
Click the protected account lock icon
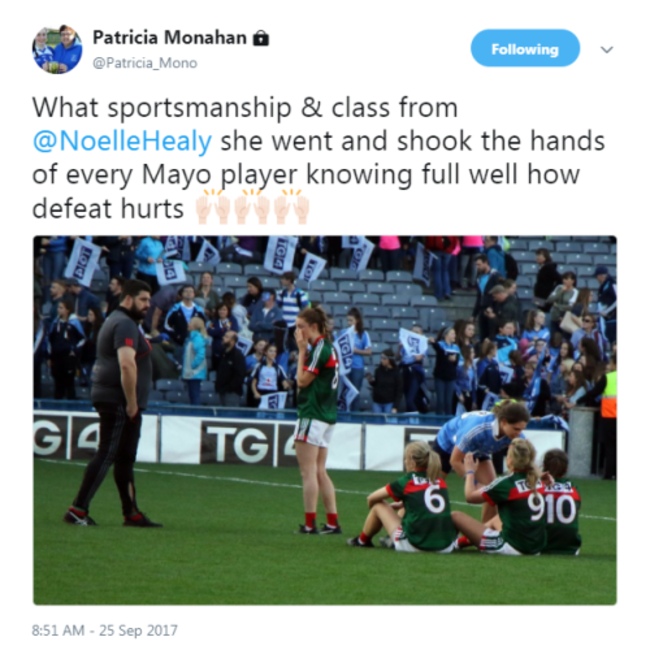tap(261, 38)
